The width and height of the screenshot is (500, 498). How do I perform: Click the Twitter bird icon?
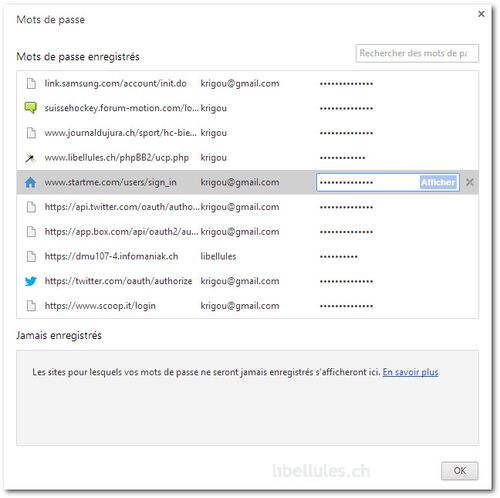31,281
